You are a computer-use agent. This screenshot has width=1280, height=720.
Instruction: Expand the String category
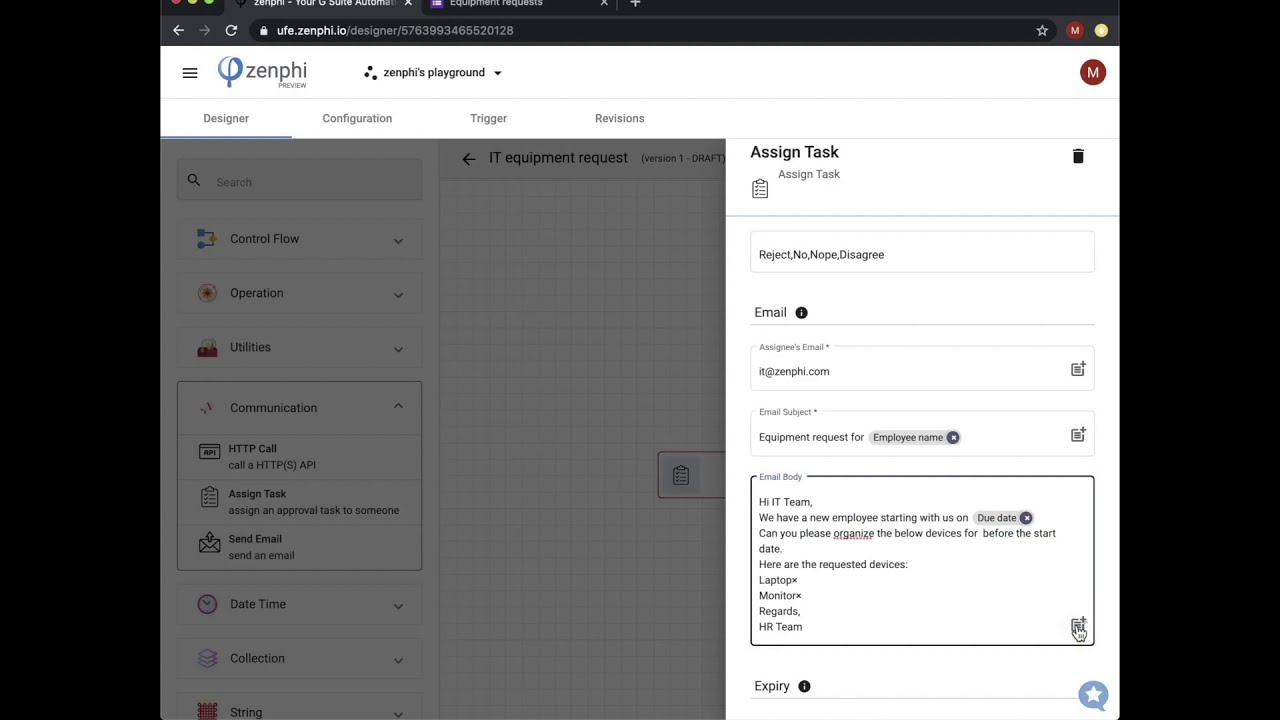click(x=299, y=712)
